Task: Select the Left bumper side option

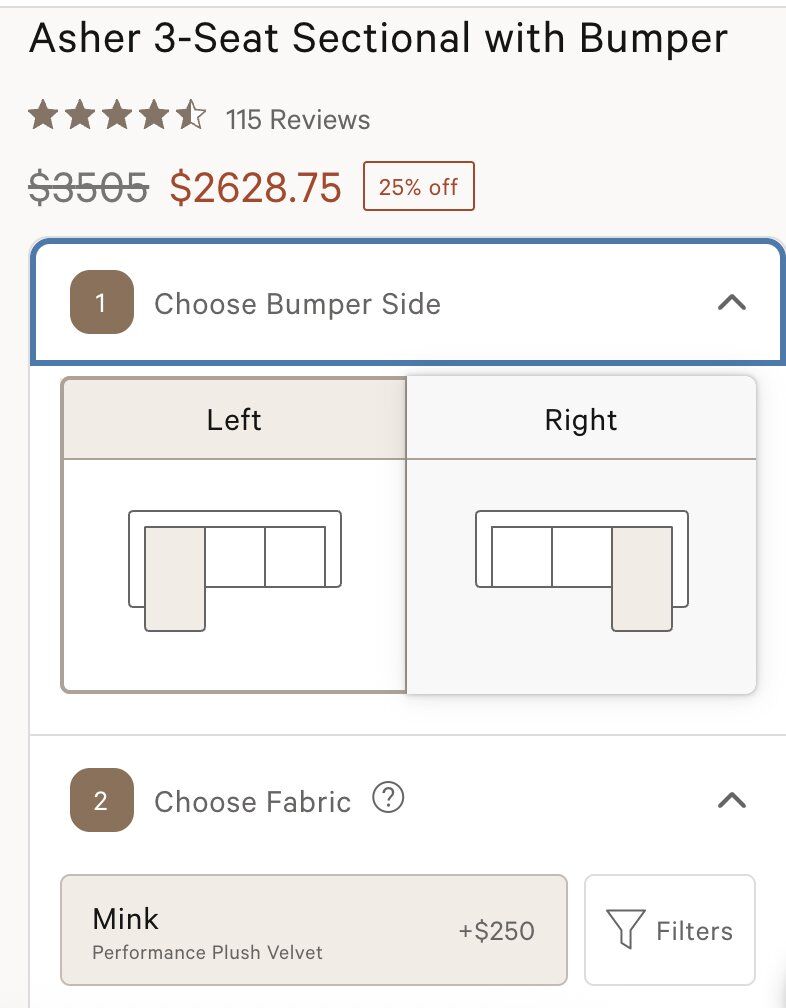Action: coord(234,419)
